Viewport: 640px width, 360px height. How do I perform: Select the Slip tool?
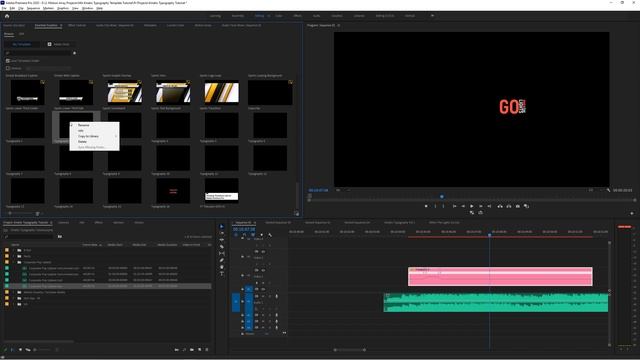[x=222, y=253]
